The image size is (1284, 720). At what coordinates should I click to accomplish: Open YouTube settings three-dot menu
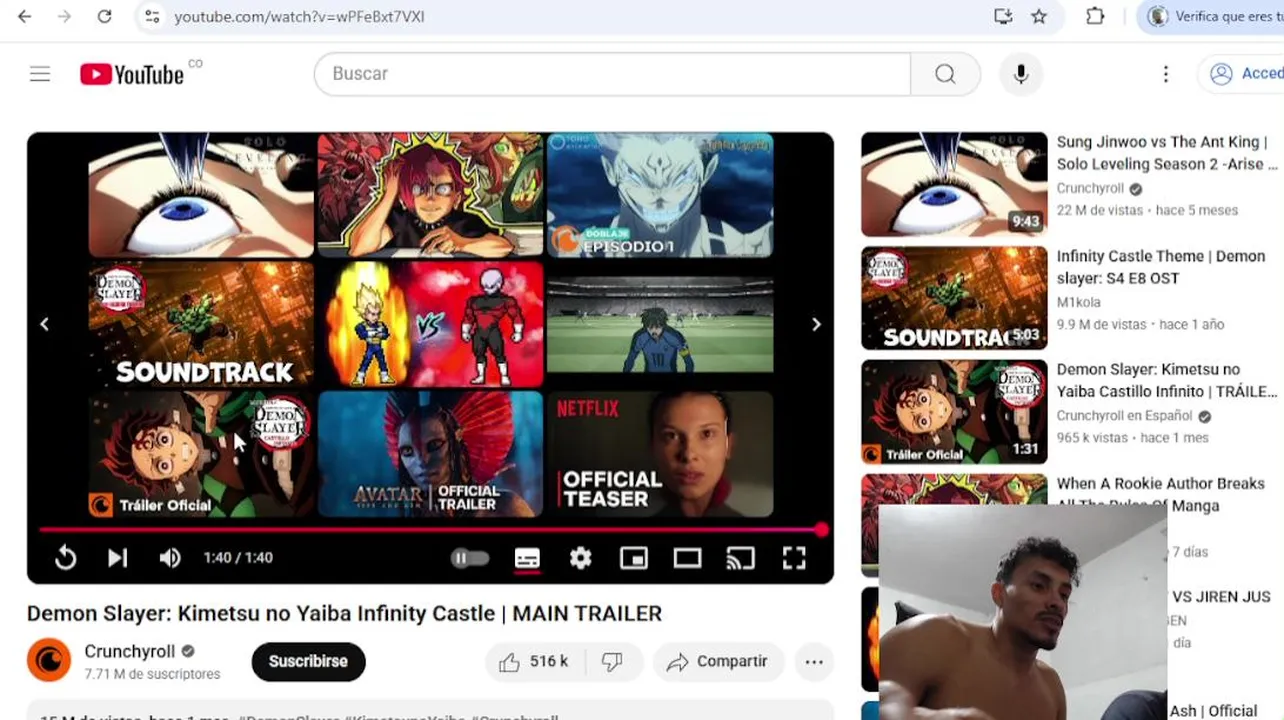click(1166, 74)
